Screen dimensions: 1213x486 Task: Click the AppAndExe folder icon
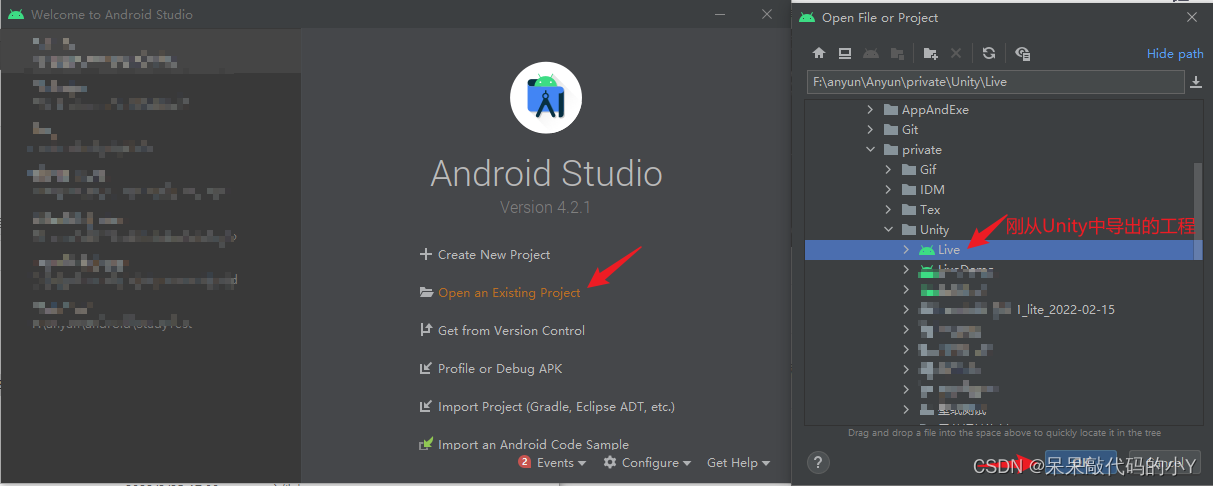click(891, 110)
